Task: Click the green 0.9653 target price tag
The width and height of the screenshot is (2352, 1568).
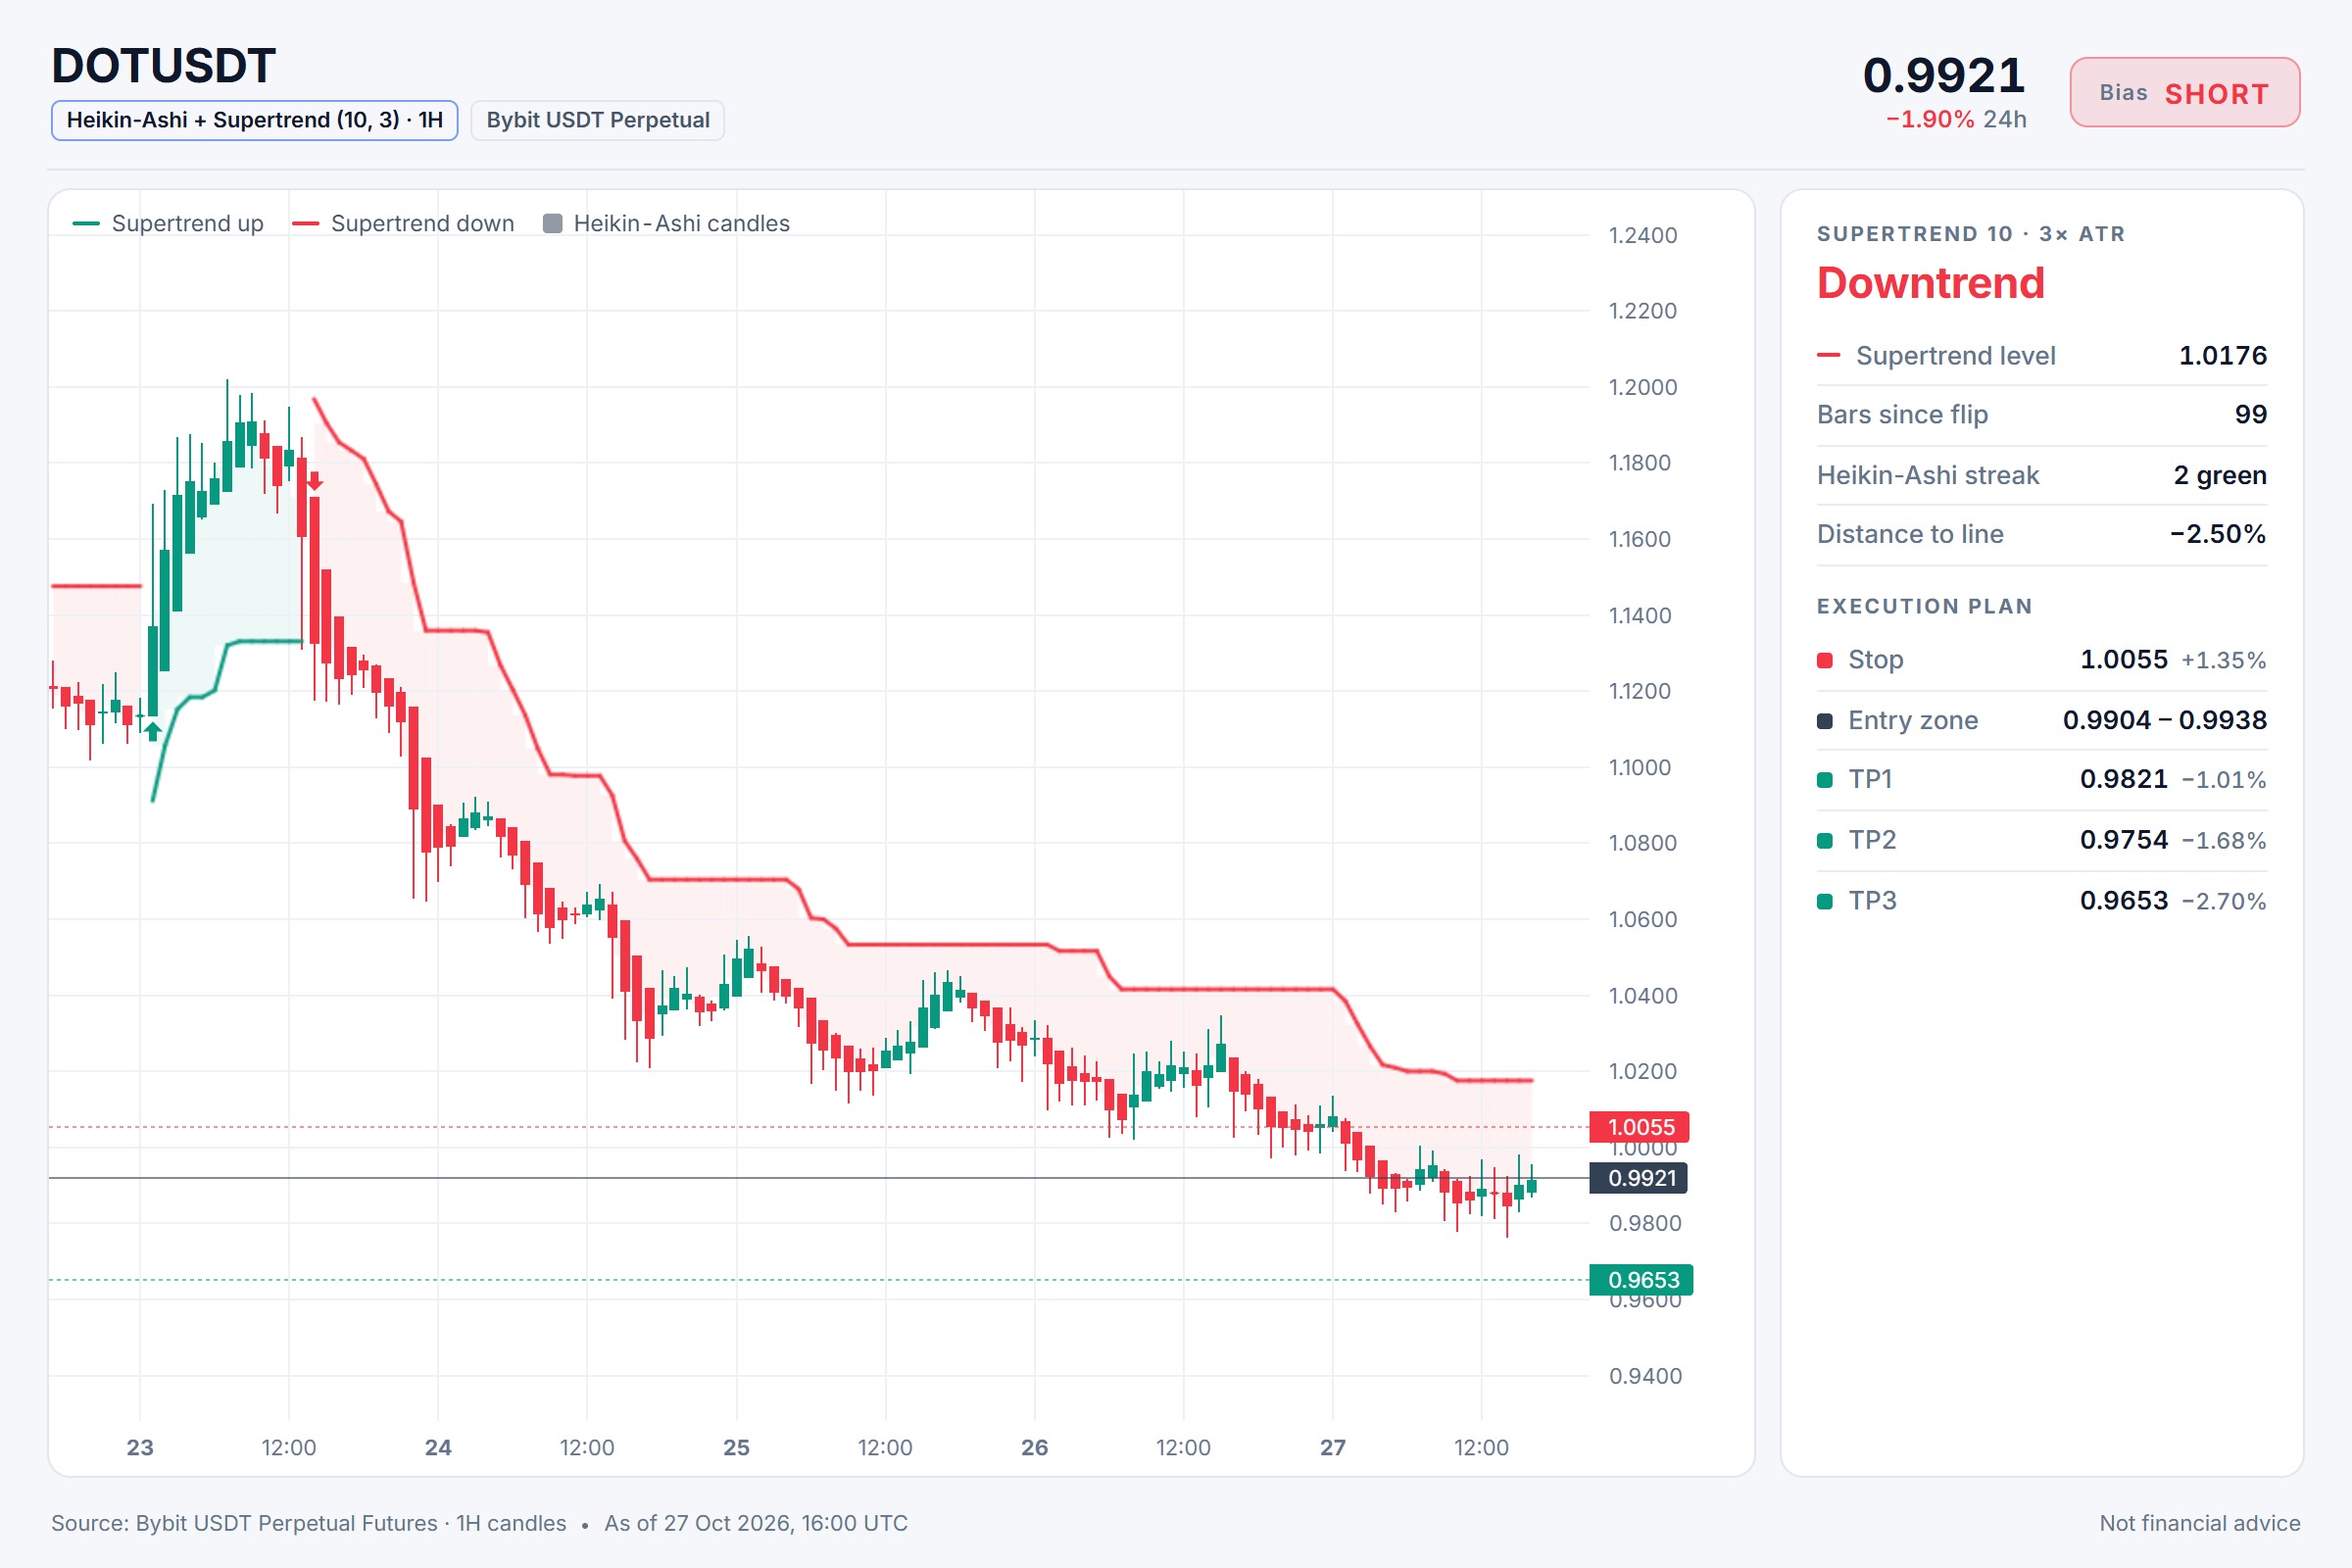Action: 1641,1280
